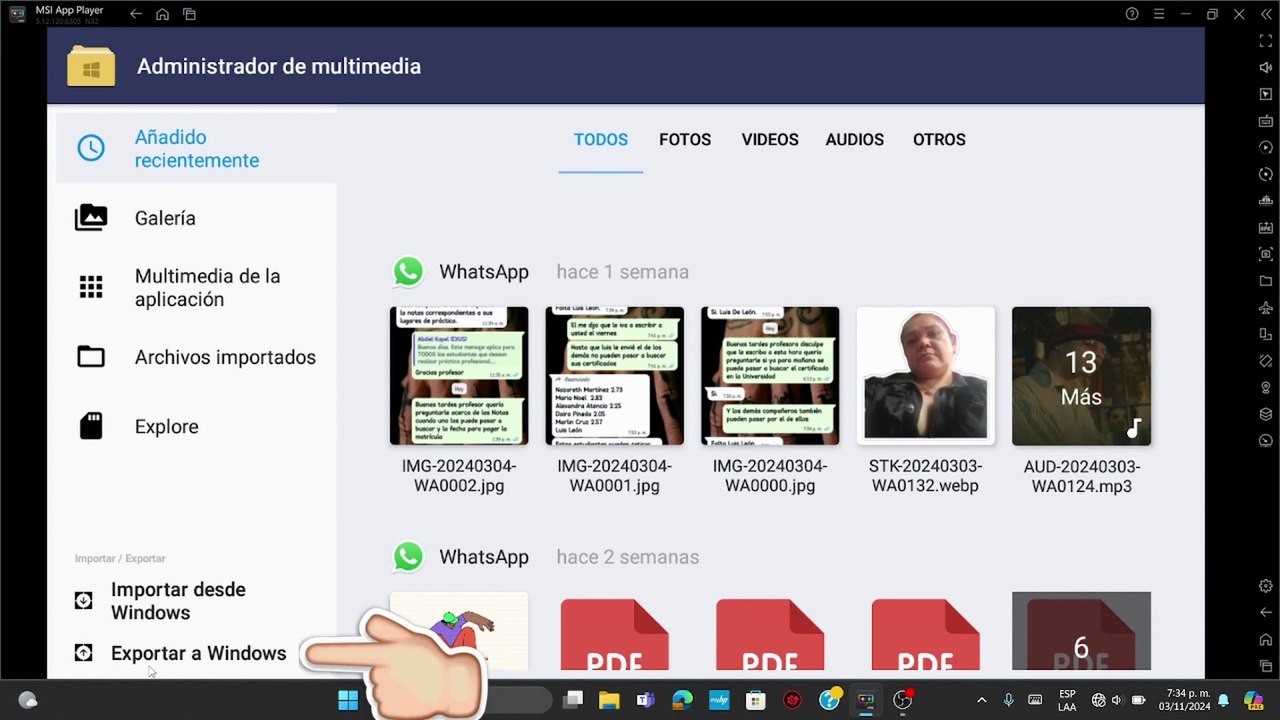
Task: Go to Archivos importados
Action: click(196, 357)
